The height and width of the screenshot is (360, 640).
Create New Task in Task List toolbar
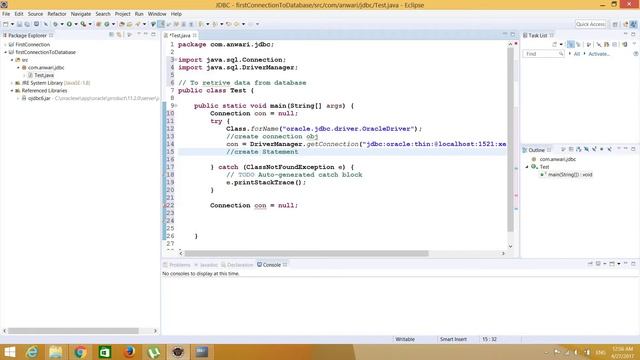click(x=555, y=44)
